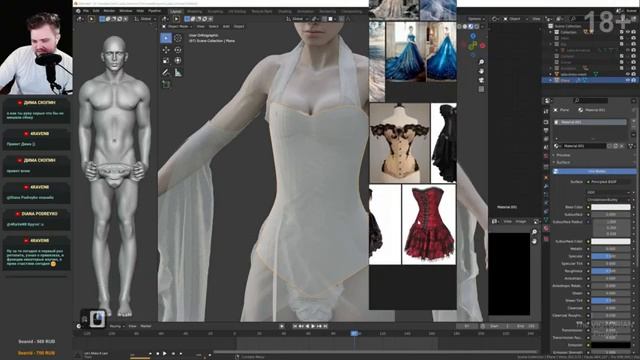Switch perspective/orthographic grid gizmo in right viewport

[x=482, y=89]
